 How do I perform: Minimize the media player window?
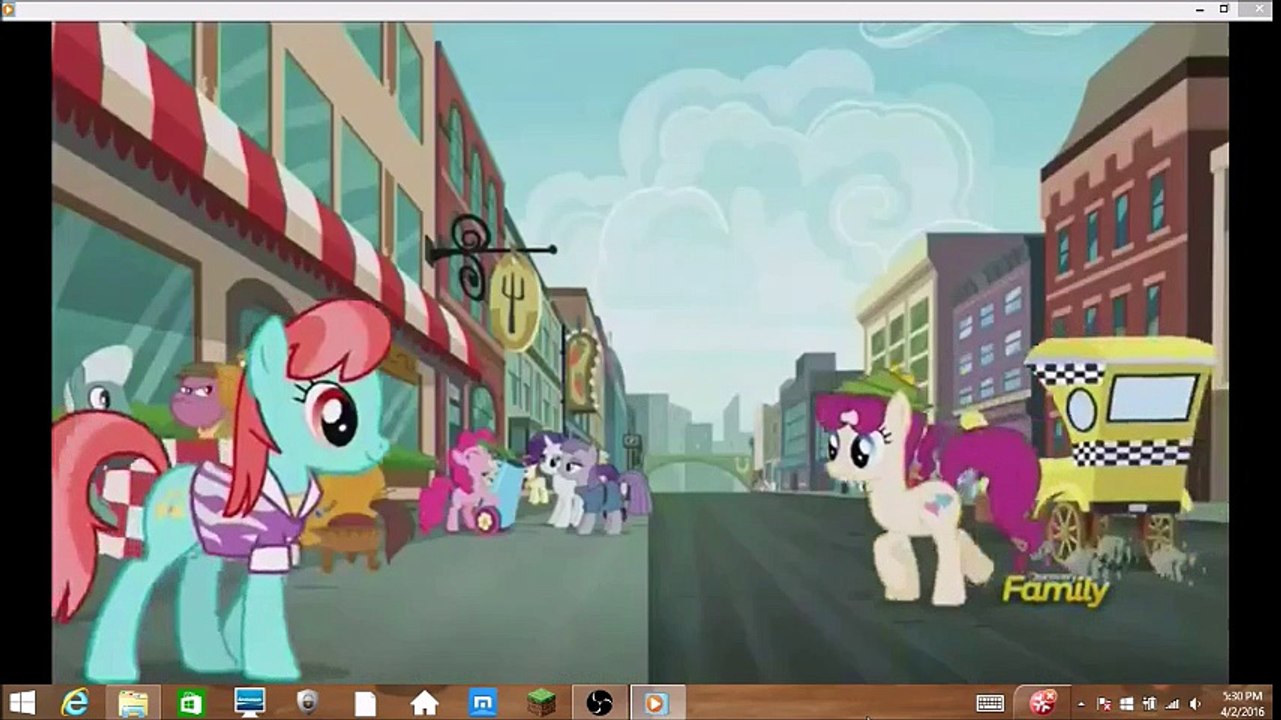point(1200,9)
